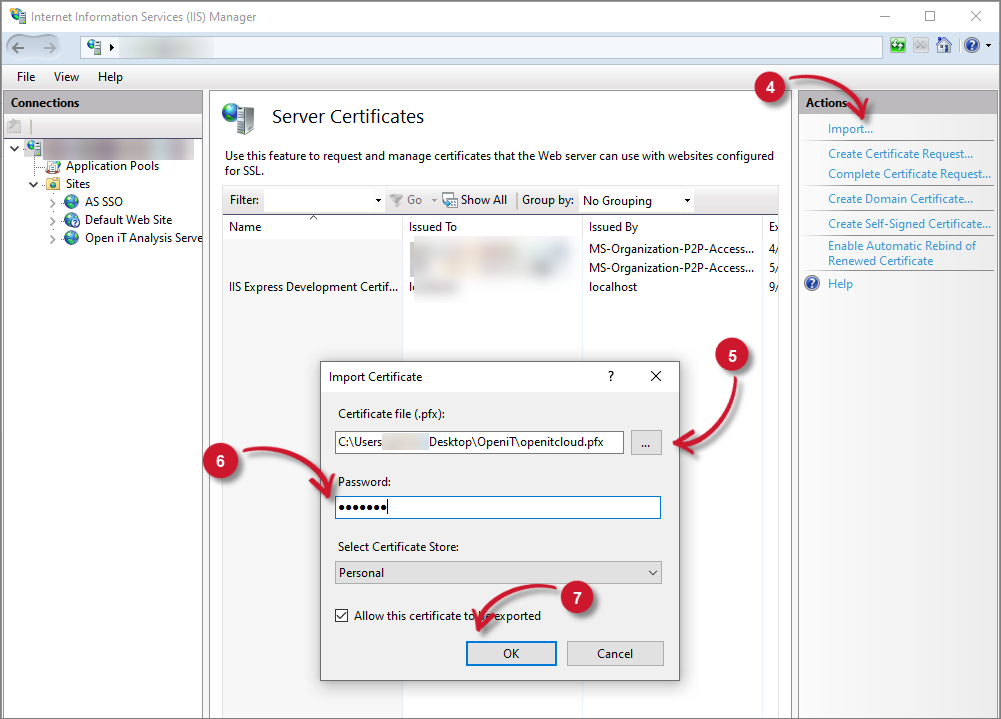
Task: Click inside the Password input field
Action: (497, 507)
